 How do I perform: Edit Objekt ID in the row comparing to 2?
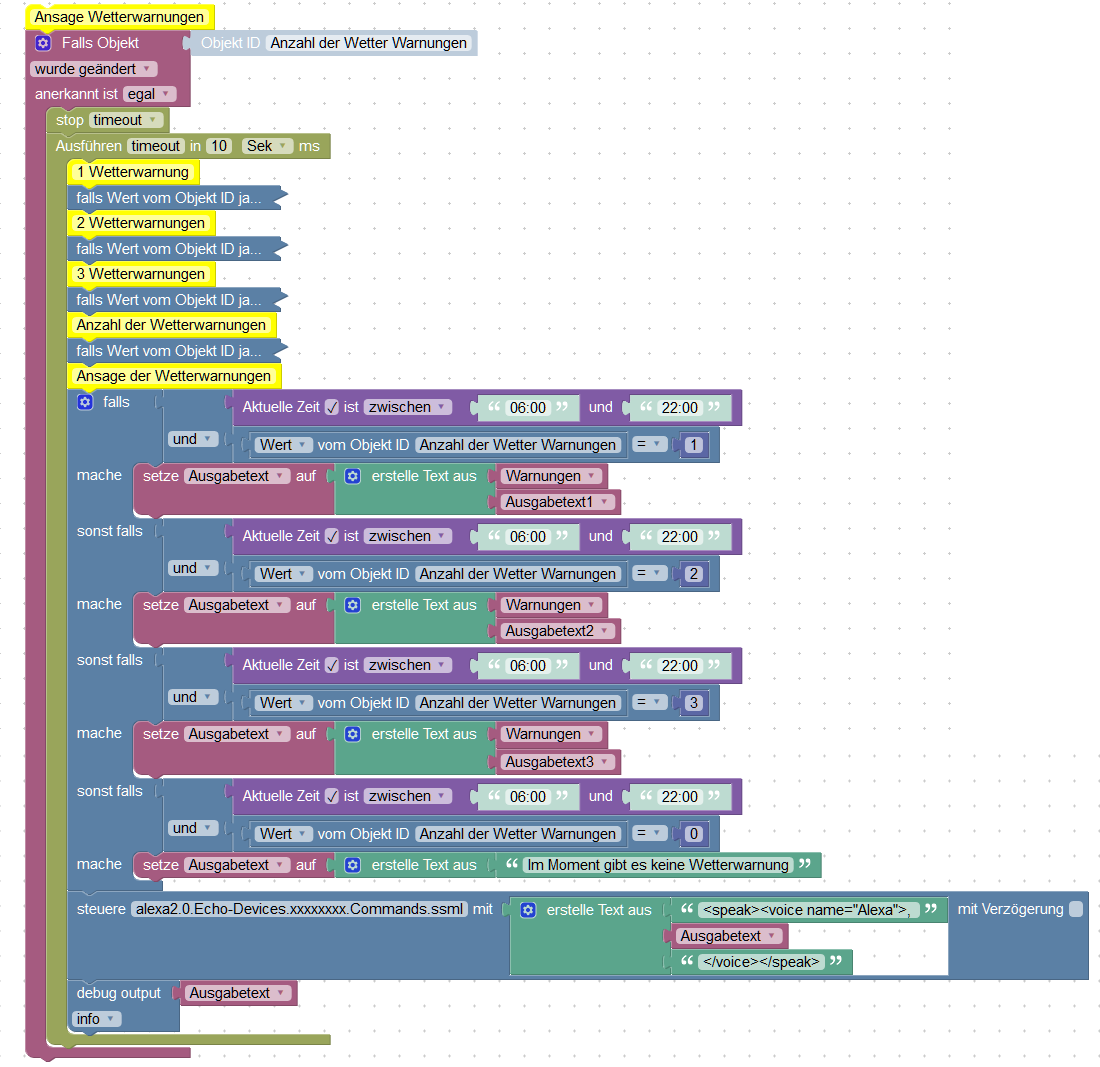pyautogui.click(x=518, y=574)
